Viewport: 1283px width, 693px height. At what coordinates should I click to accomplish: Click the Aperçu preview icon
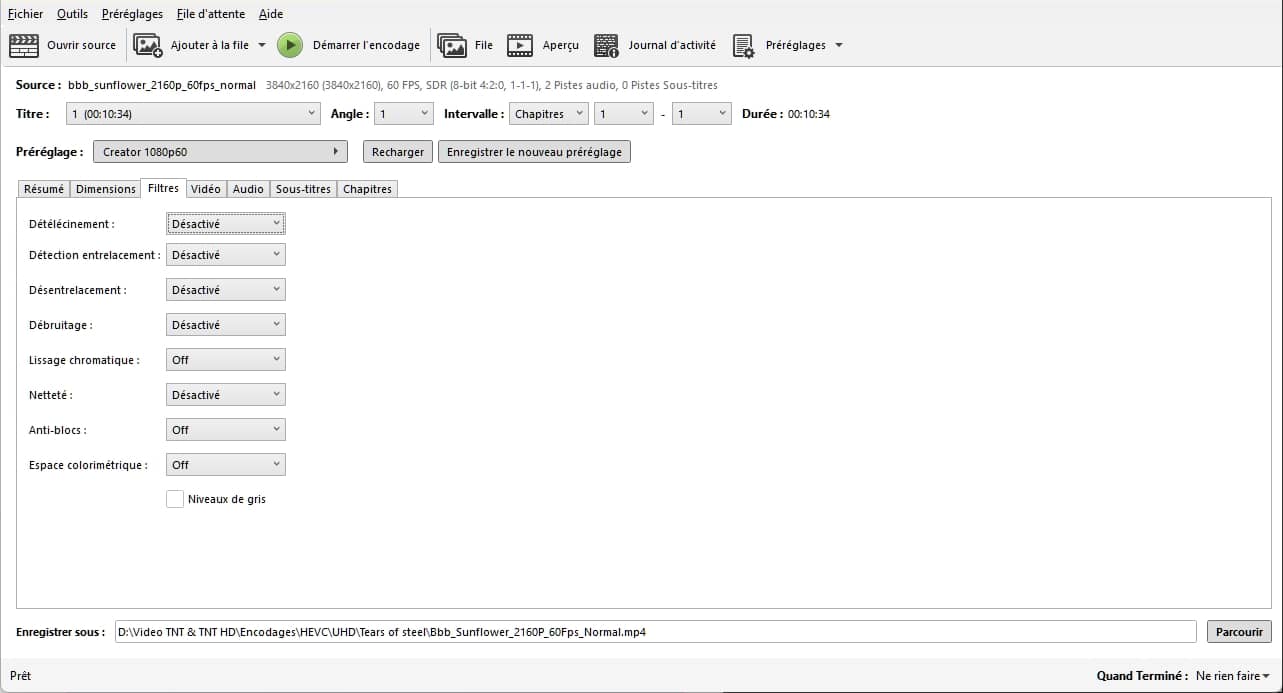(x=520, y=45)
